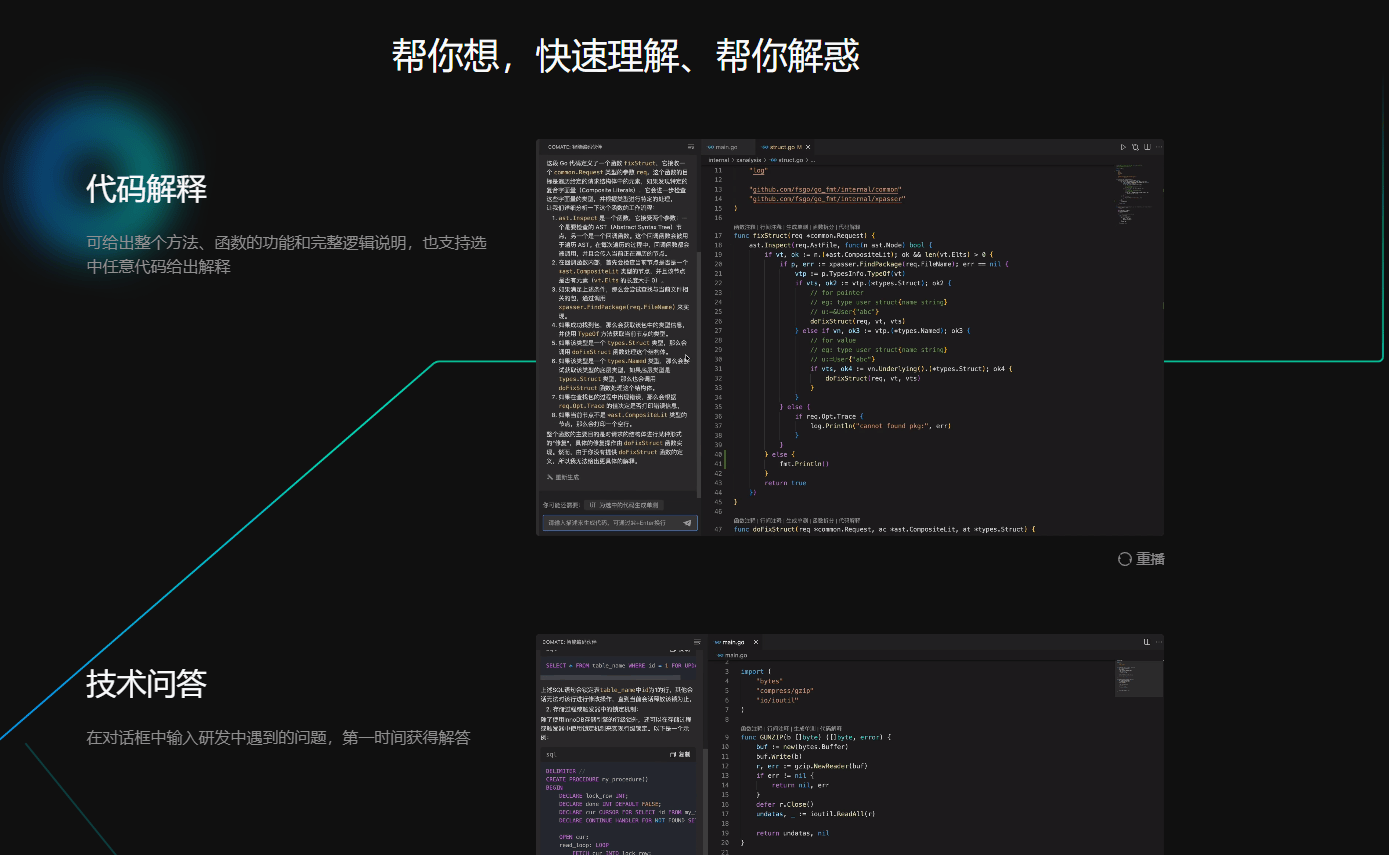Click the UT 生成单测 quick action chip
Screen dimensions: 1389x855
(624, 505)
